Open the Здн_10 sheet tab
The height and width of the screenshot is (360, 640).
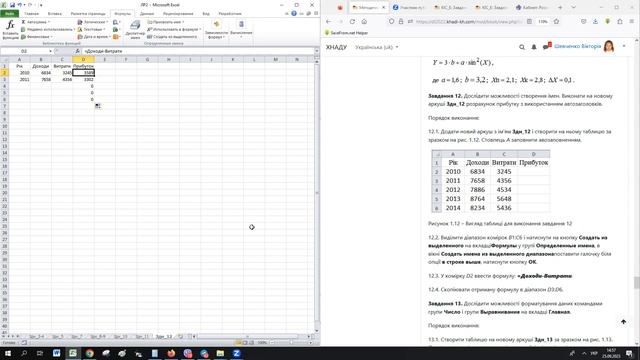[x=120, y=337]
